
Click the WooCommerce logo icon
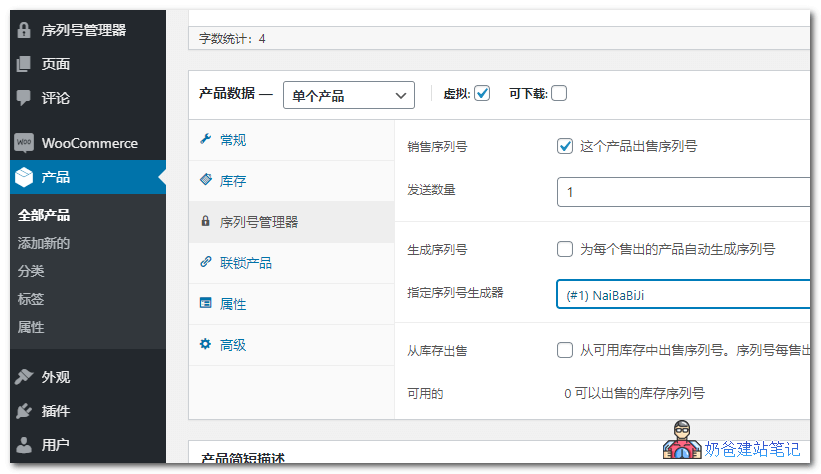tap(24, 143)
